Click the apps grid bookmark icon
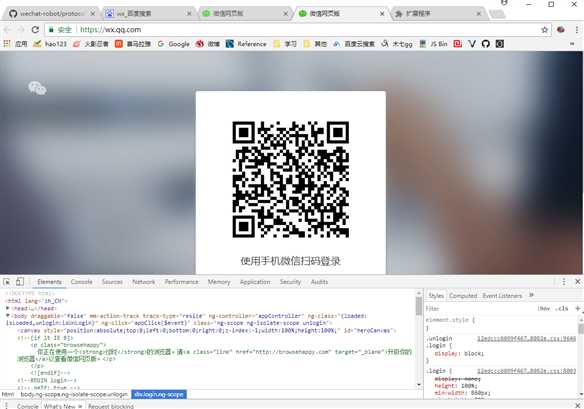This screenshot has height=409, width=584. coord(7,44)
